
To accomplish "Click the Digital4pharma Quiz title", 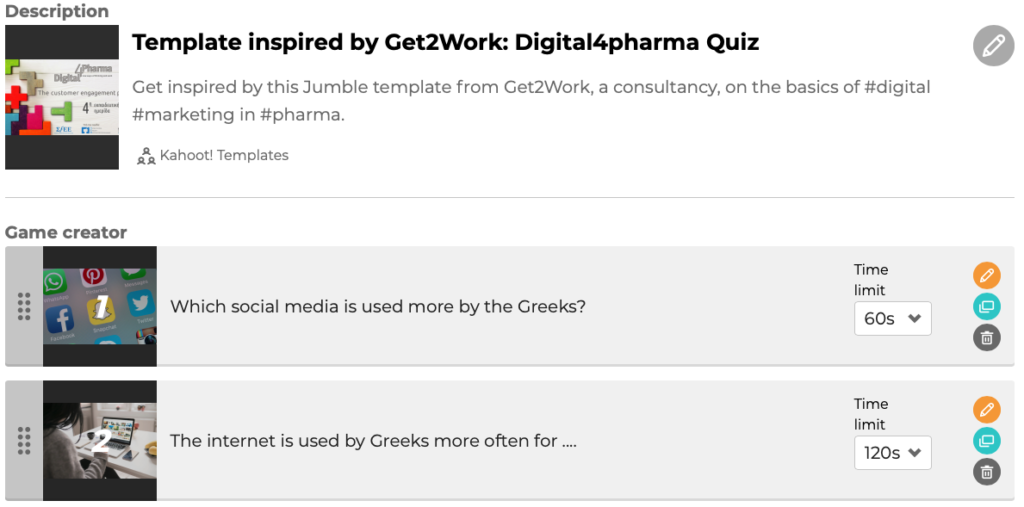I will click(x=445, y=42).
